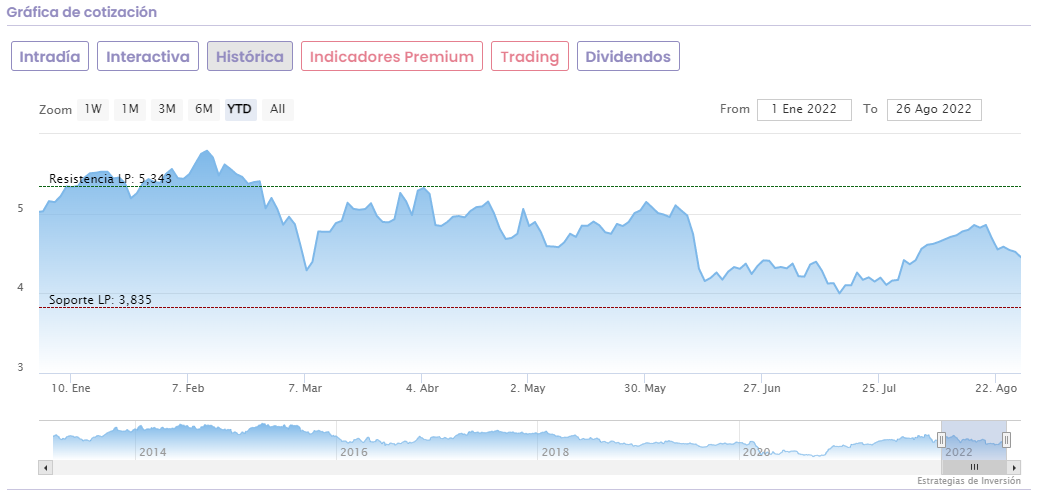The height and width of the screenshot is (504, 1042).
Task: Switch to the Interactiva tab
Action: (x=148, y=56)
